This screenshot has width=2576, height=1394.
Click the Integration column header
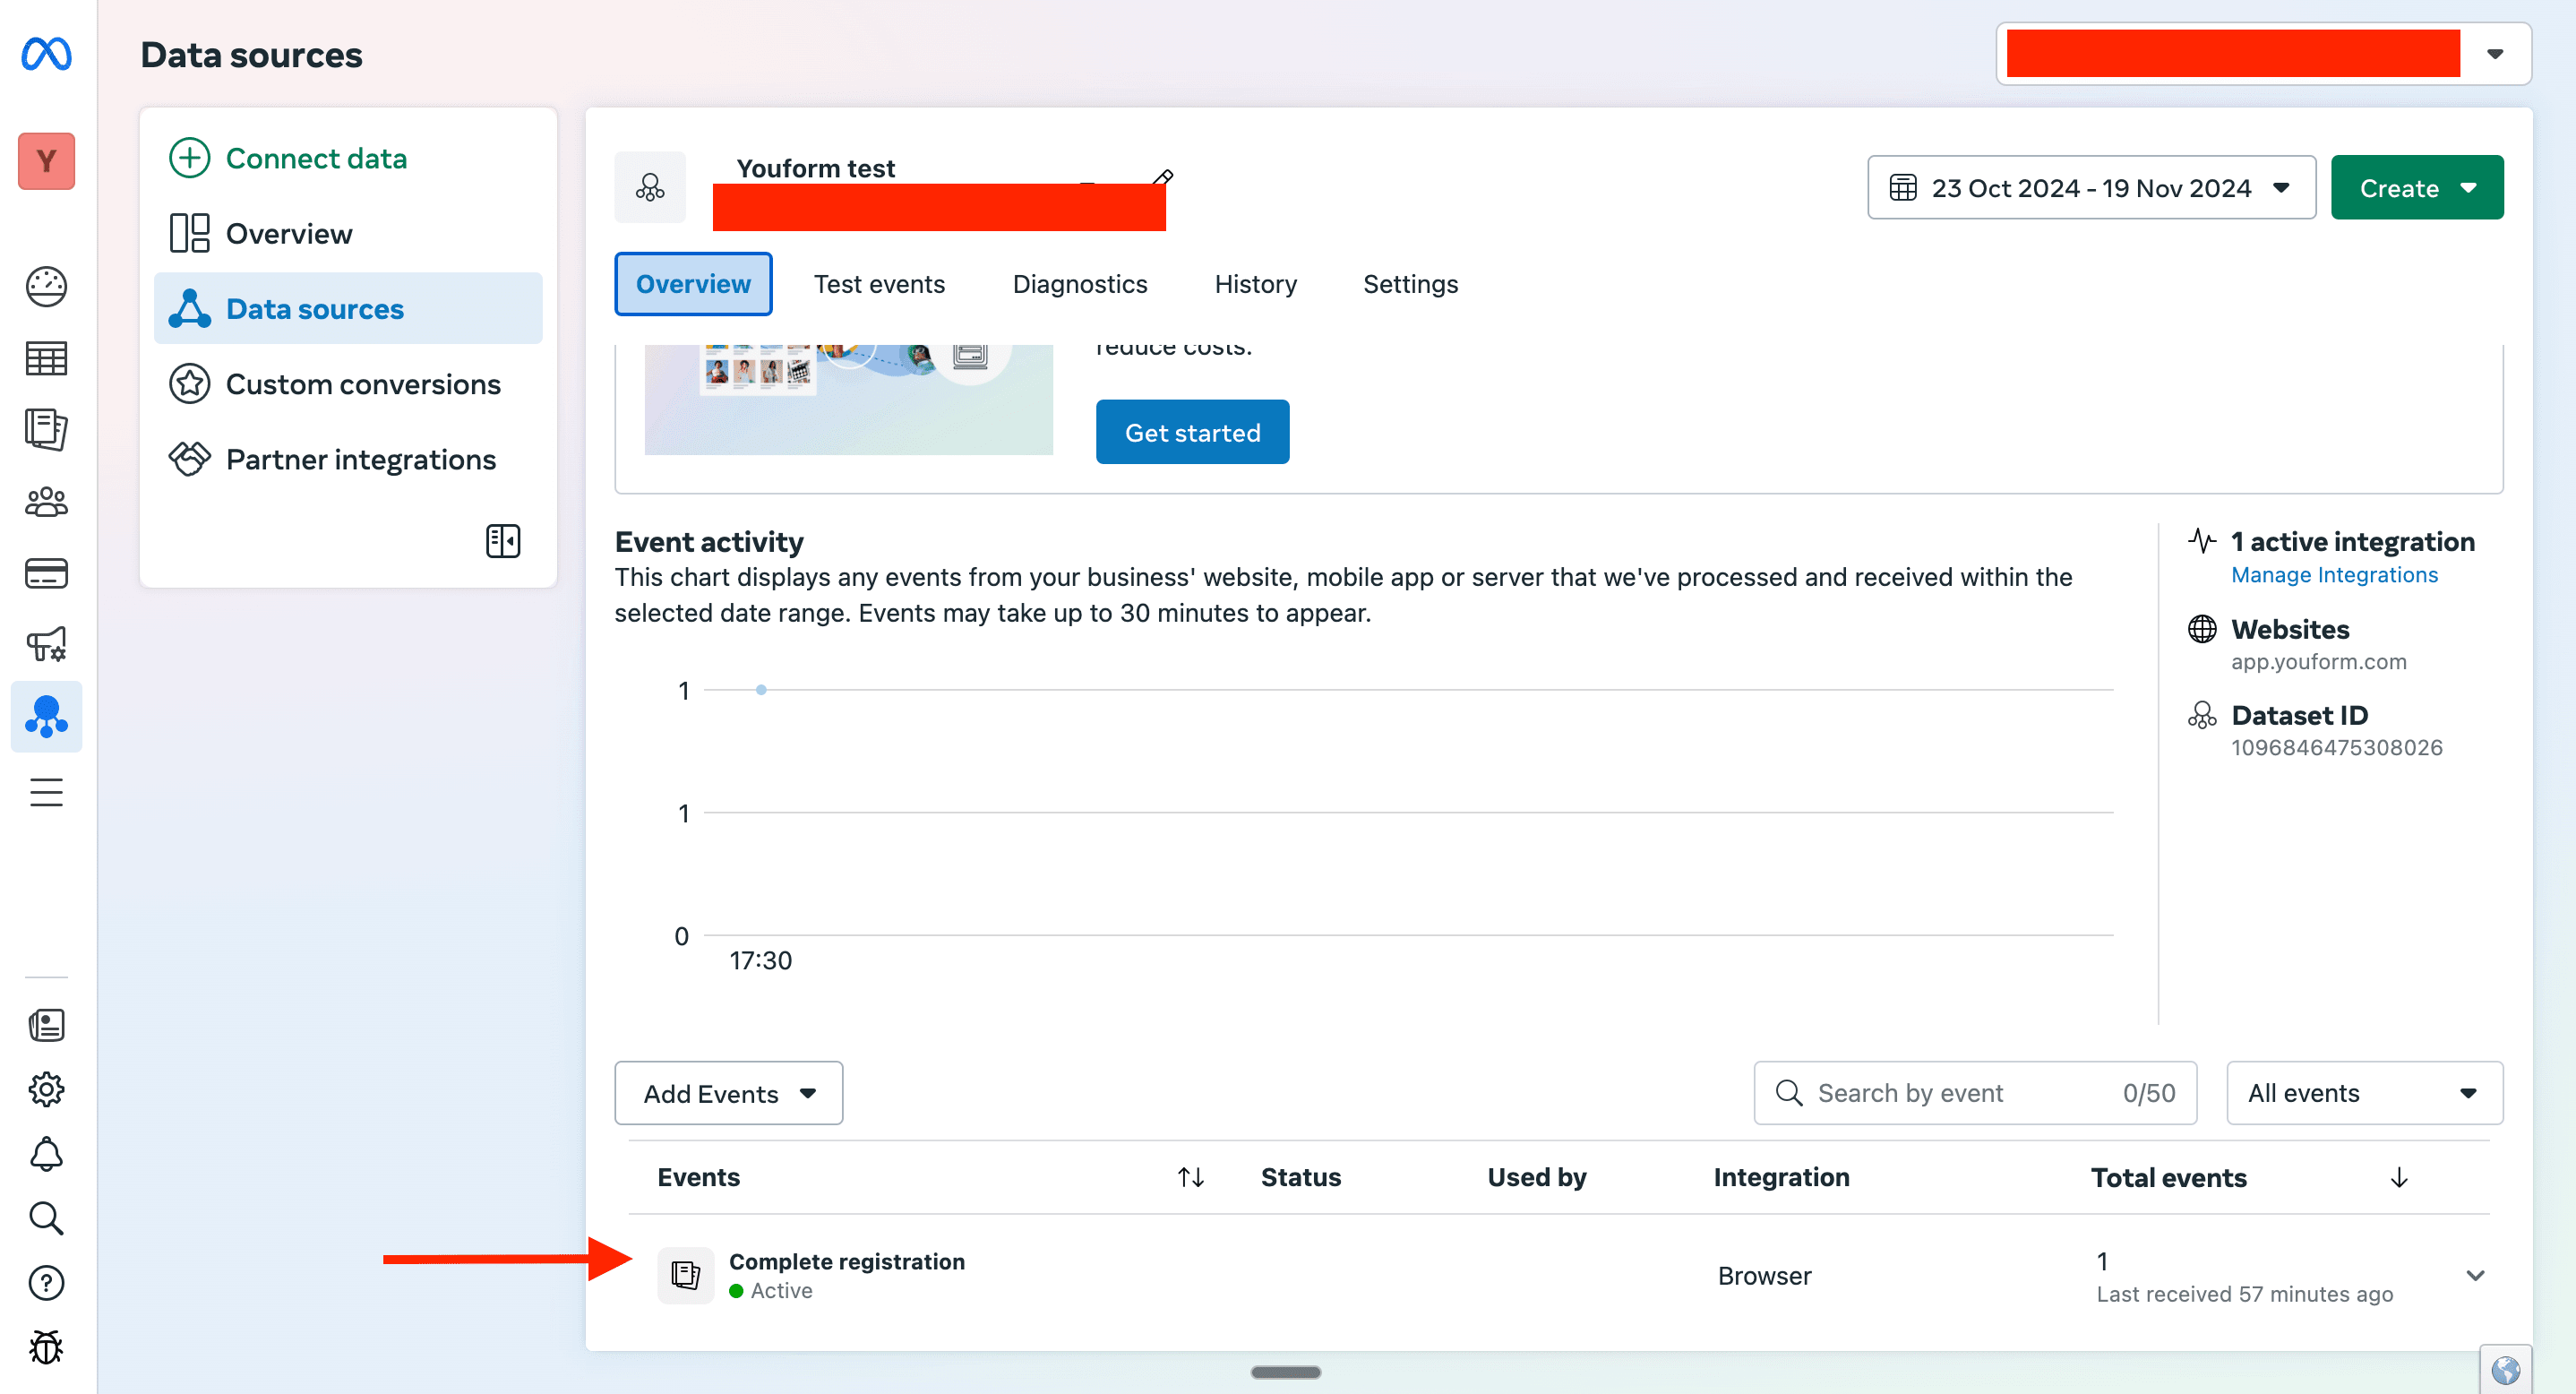pyautogui.click(x=1781, y=1177)
